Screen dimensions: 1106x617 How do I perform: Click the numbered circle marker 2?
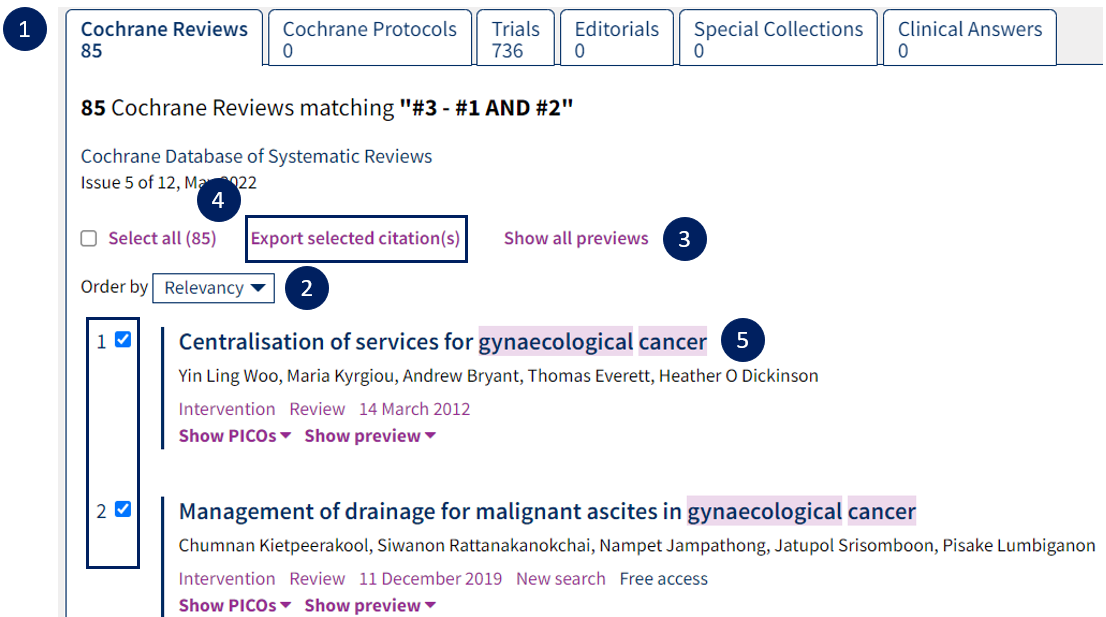(x=307, y=288)
